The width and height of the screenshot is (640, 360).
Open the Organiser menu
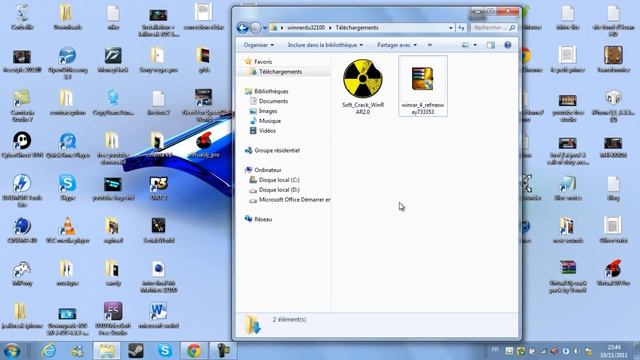(259, 45)
